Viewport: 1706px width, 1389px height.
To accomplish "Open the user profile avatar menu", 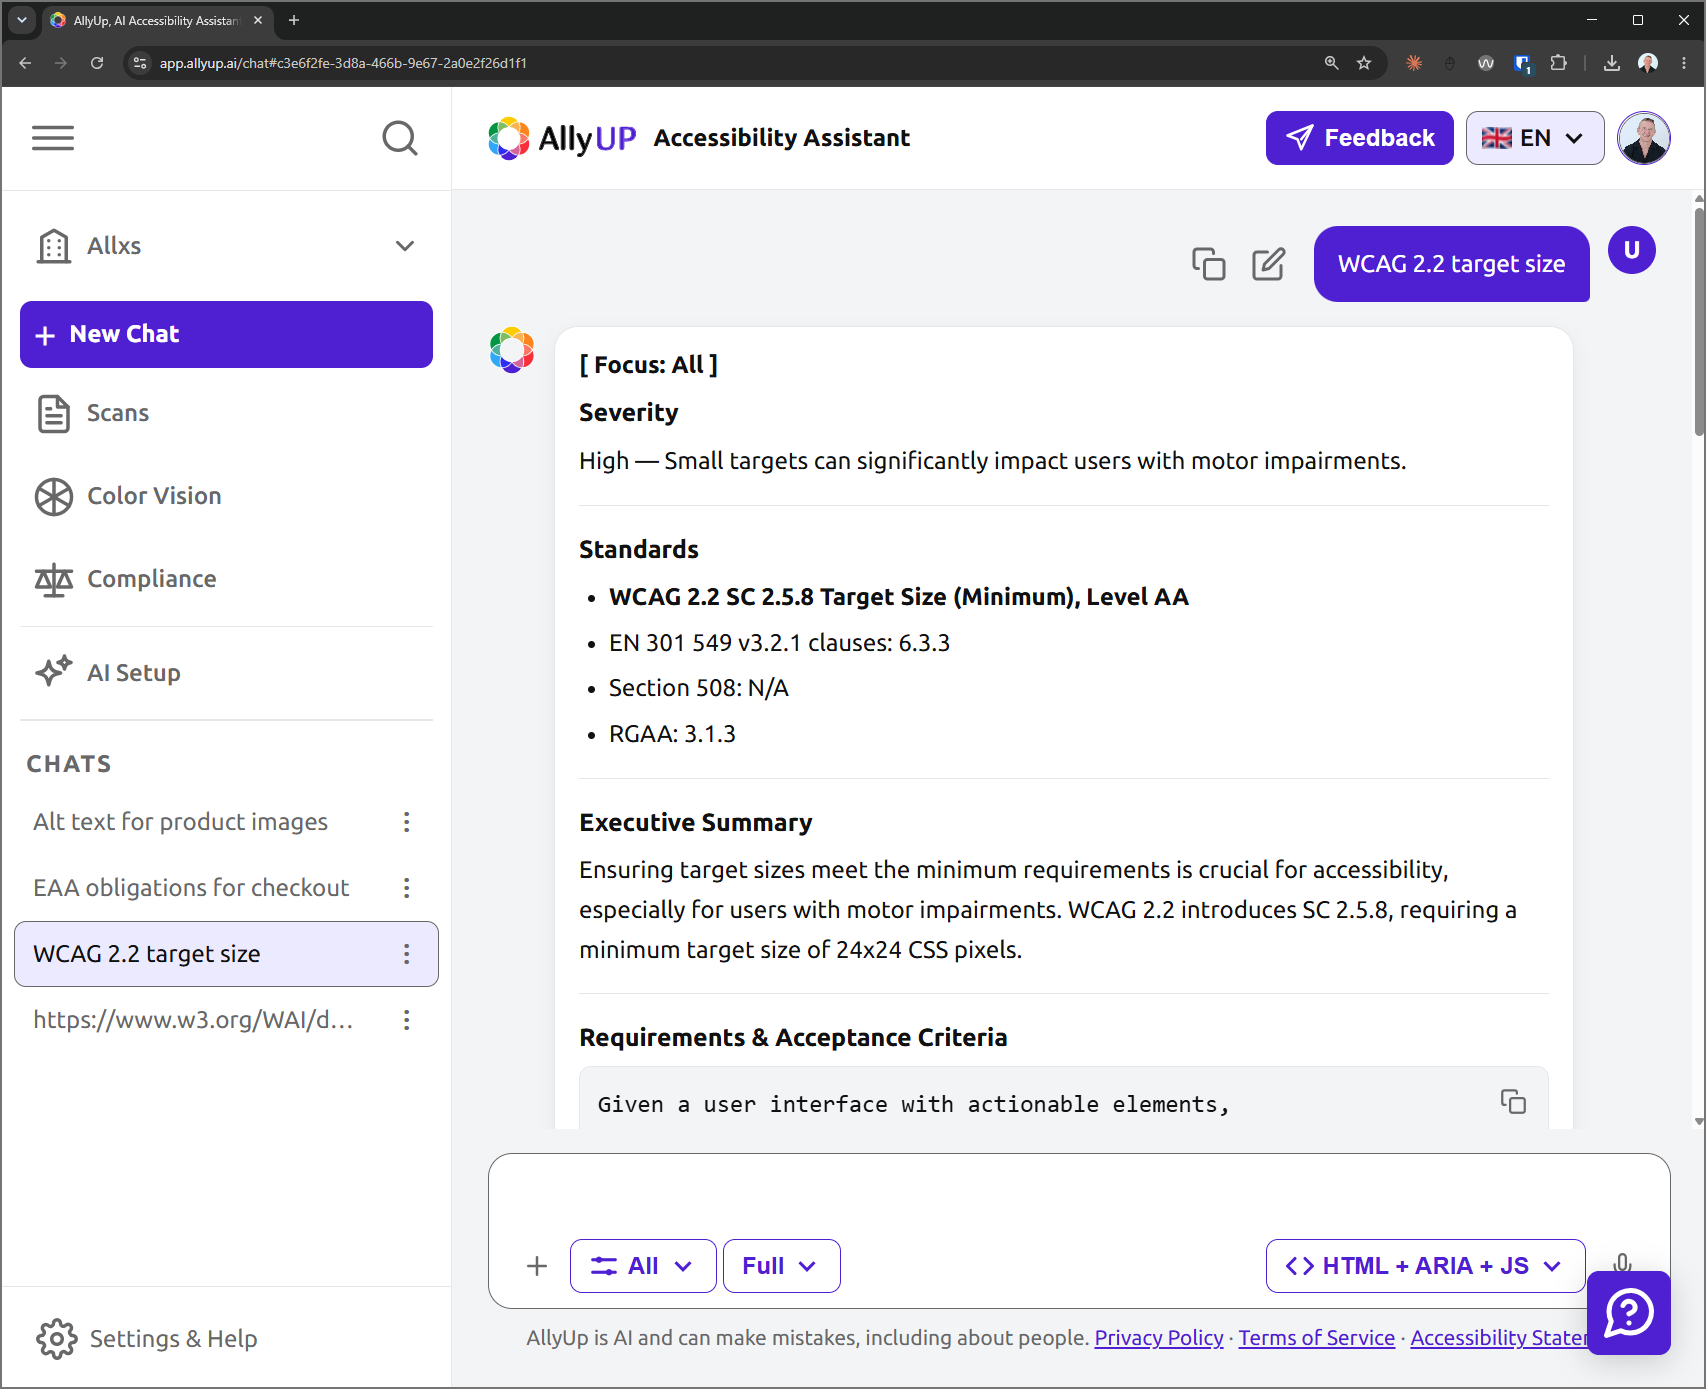I will [1644, 138].
